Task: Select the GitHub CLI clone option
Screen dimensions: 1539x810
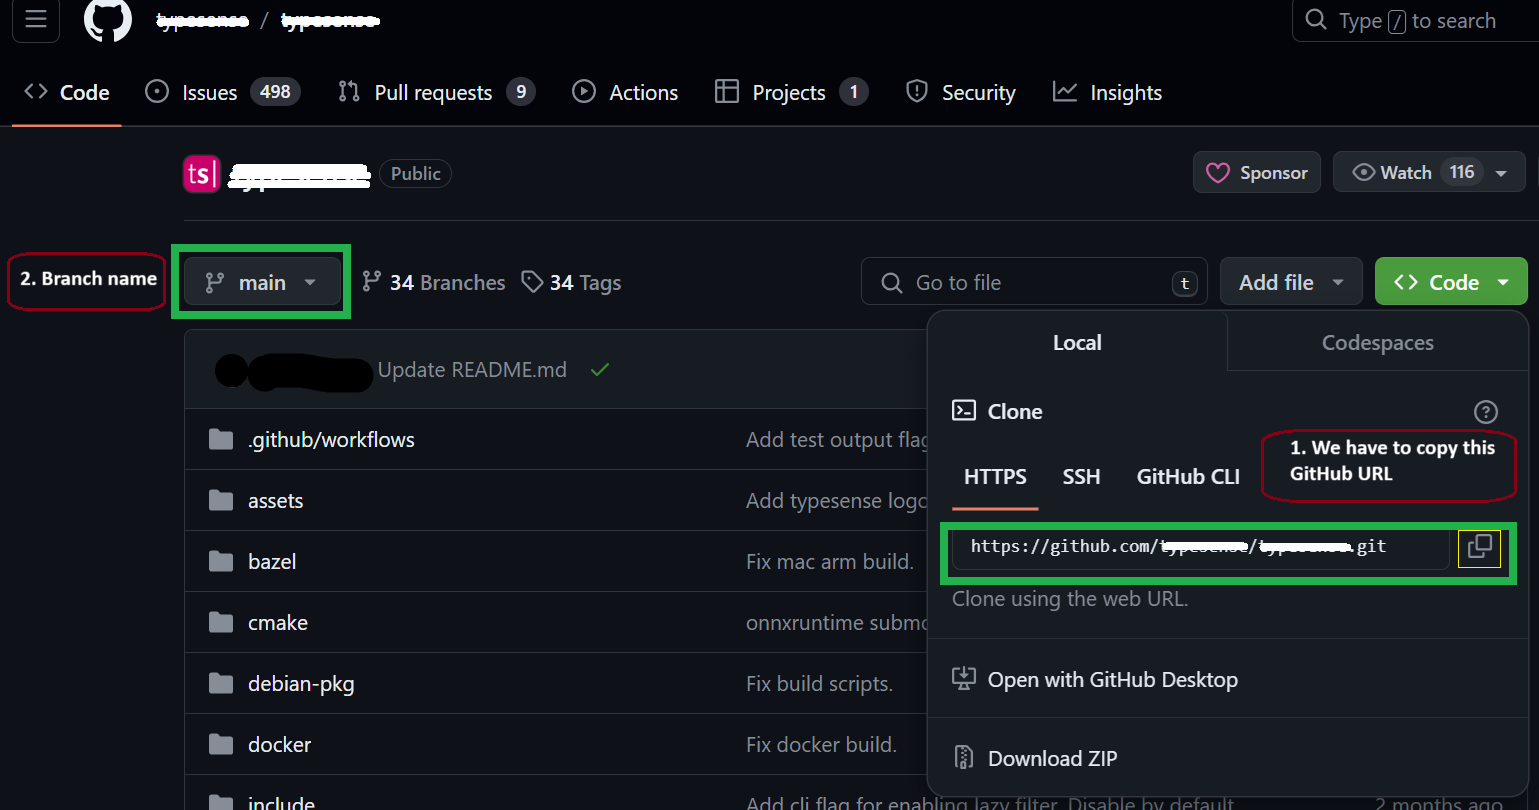Action: pyautogui.click(x=1187, y=477)
